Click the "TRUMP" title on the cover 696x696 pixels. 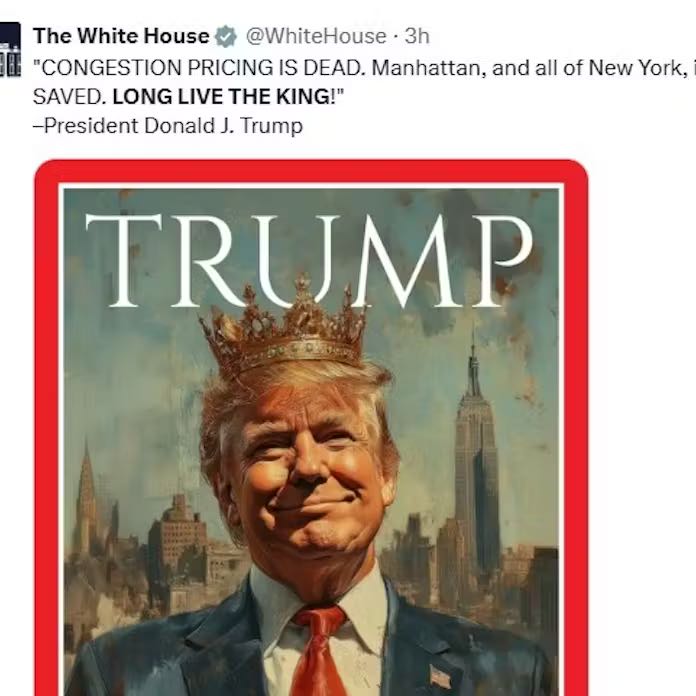309,261
